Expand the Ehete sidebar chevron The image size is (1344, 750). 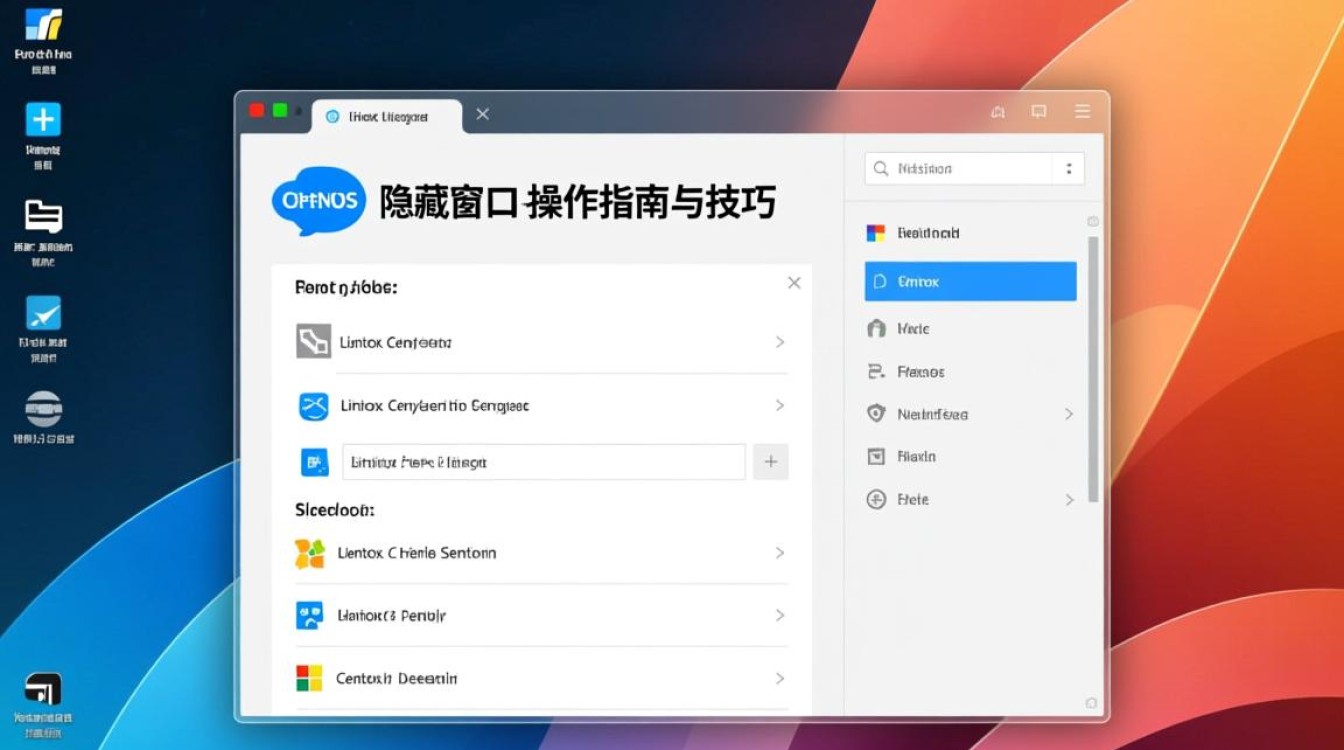(x=1069, y=499)
